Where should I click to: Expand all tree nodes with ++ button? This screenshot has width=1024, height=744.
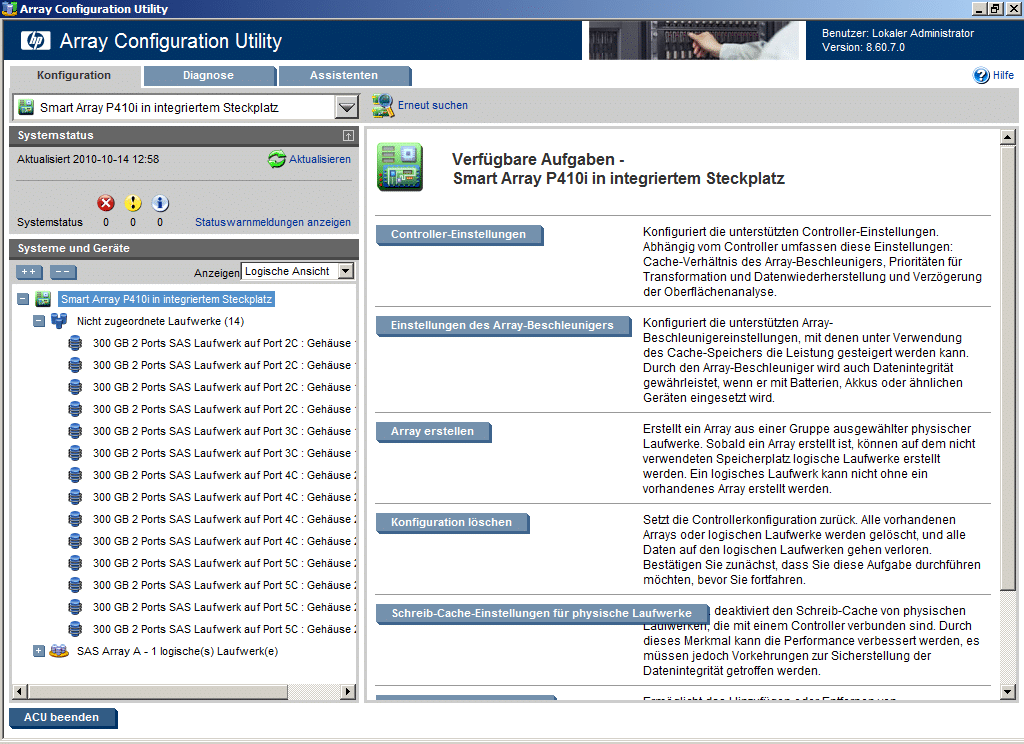29,272
